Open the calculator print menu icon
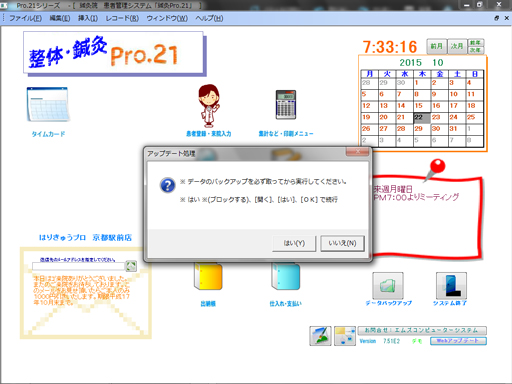 tap(286, 105)
